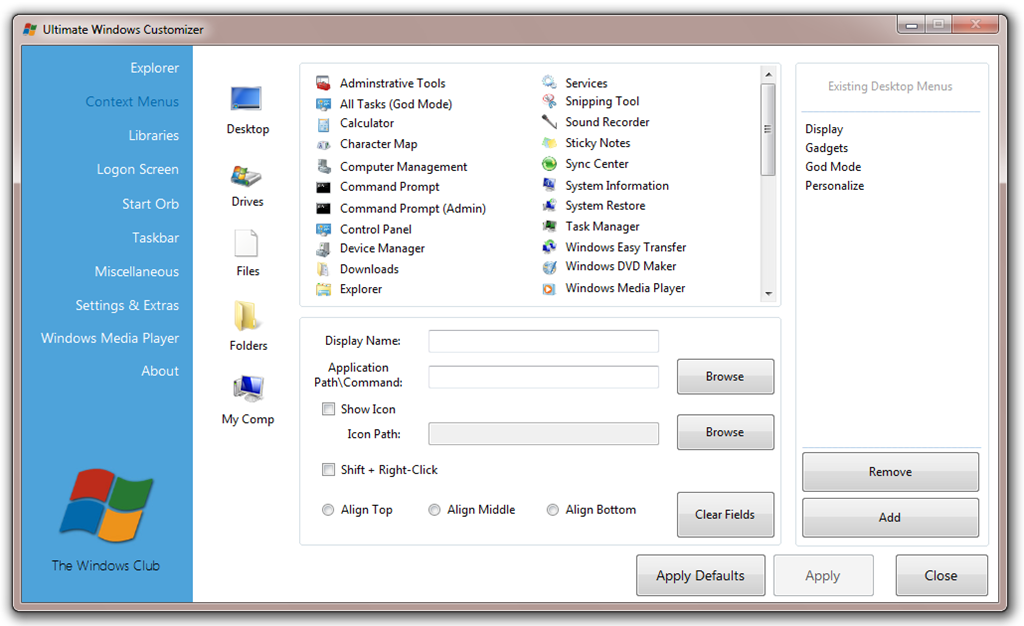1024x626 pixels.
Task: Click the Clear Fields button
Action: (725, 514)
